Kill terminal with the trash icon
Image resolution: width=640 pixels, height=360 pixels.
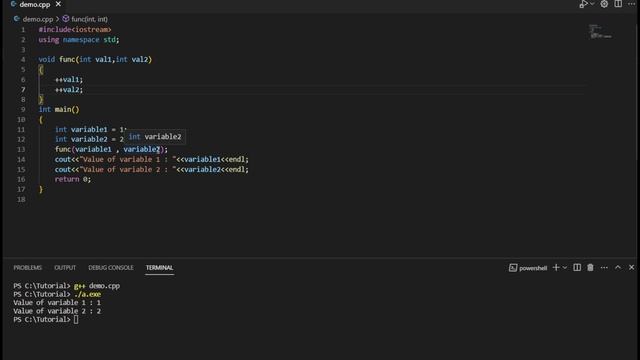tap(590, 268)
